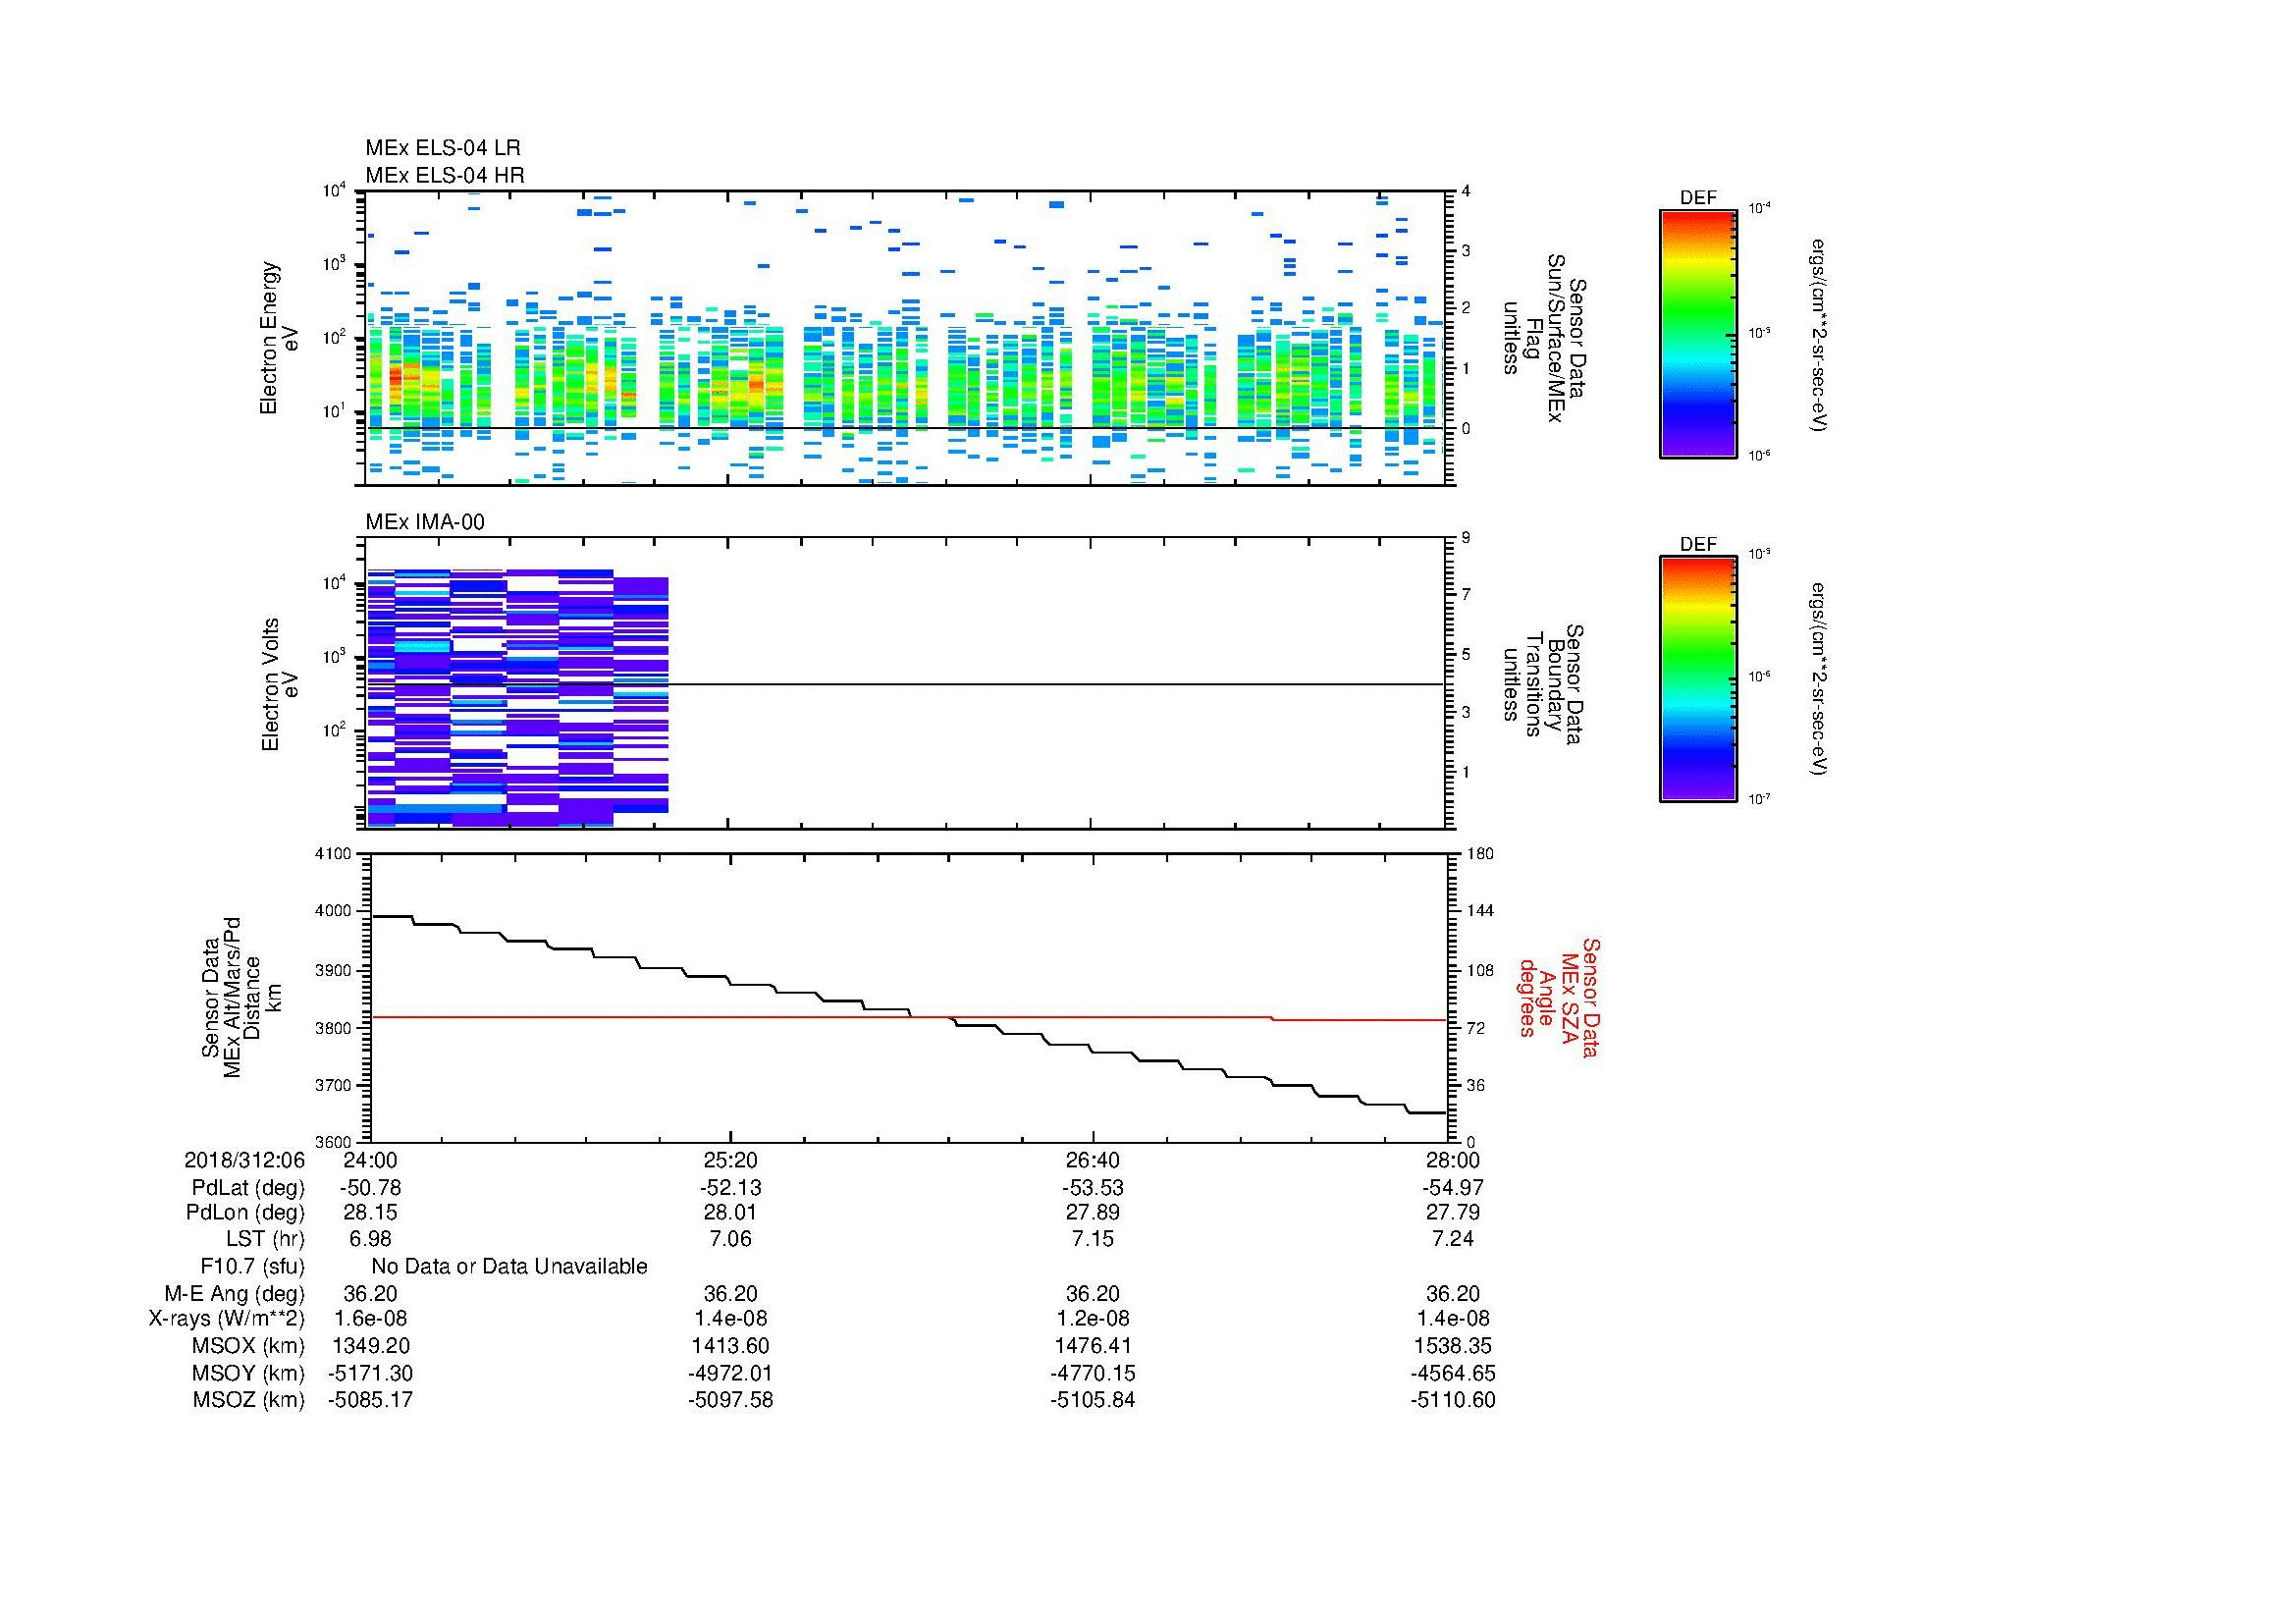
Task: Click the 26:40 time axis label
Action: [x=1093, y=1160]
